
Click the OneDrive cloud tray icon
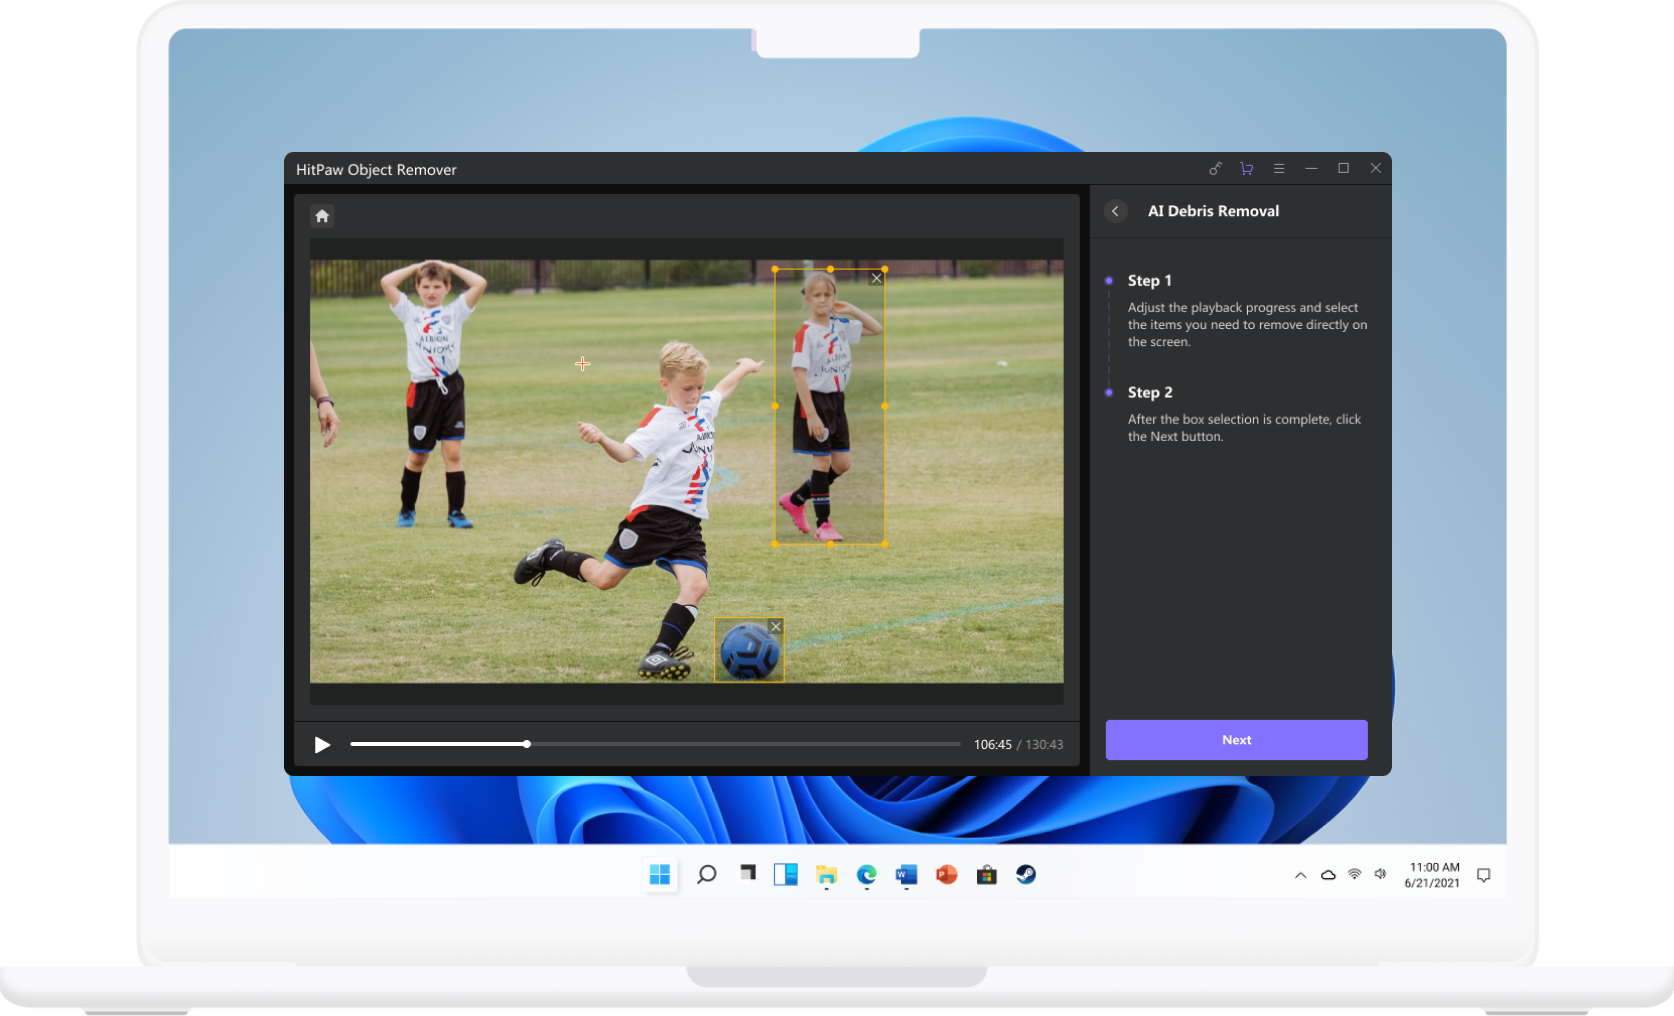point(1328,875)
